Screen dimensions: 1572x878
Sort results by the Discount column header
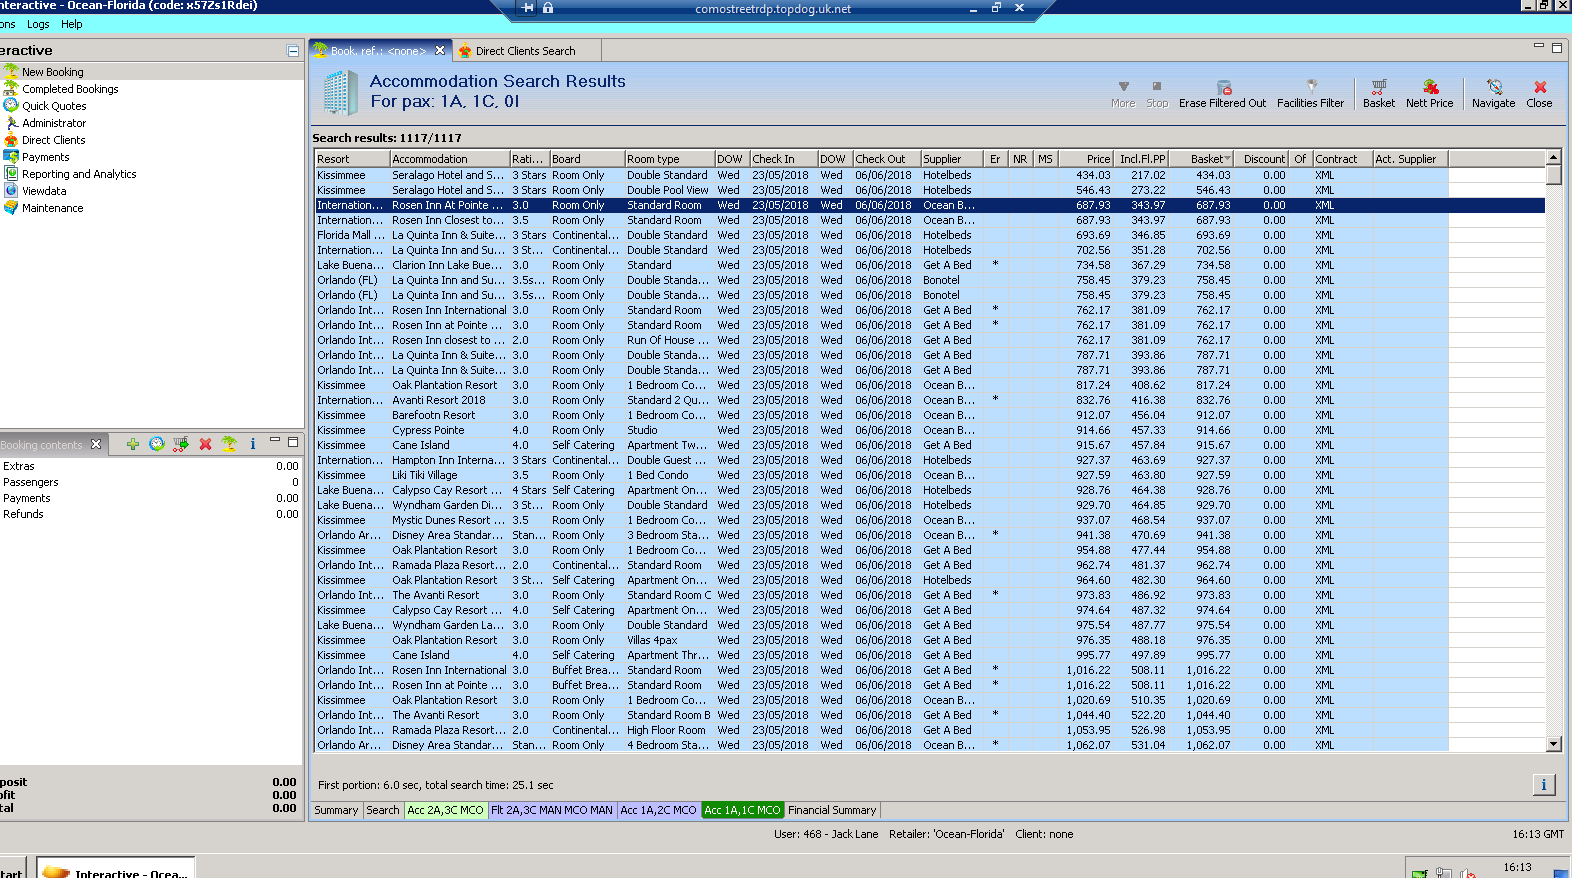coord(1261,159)
